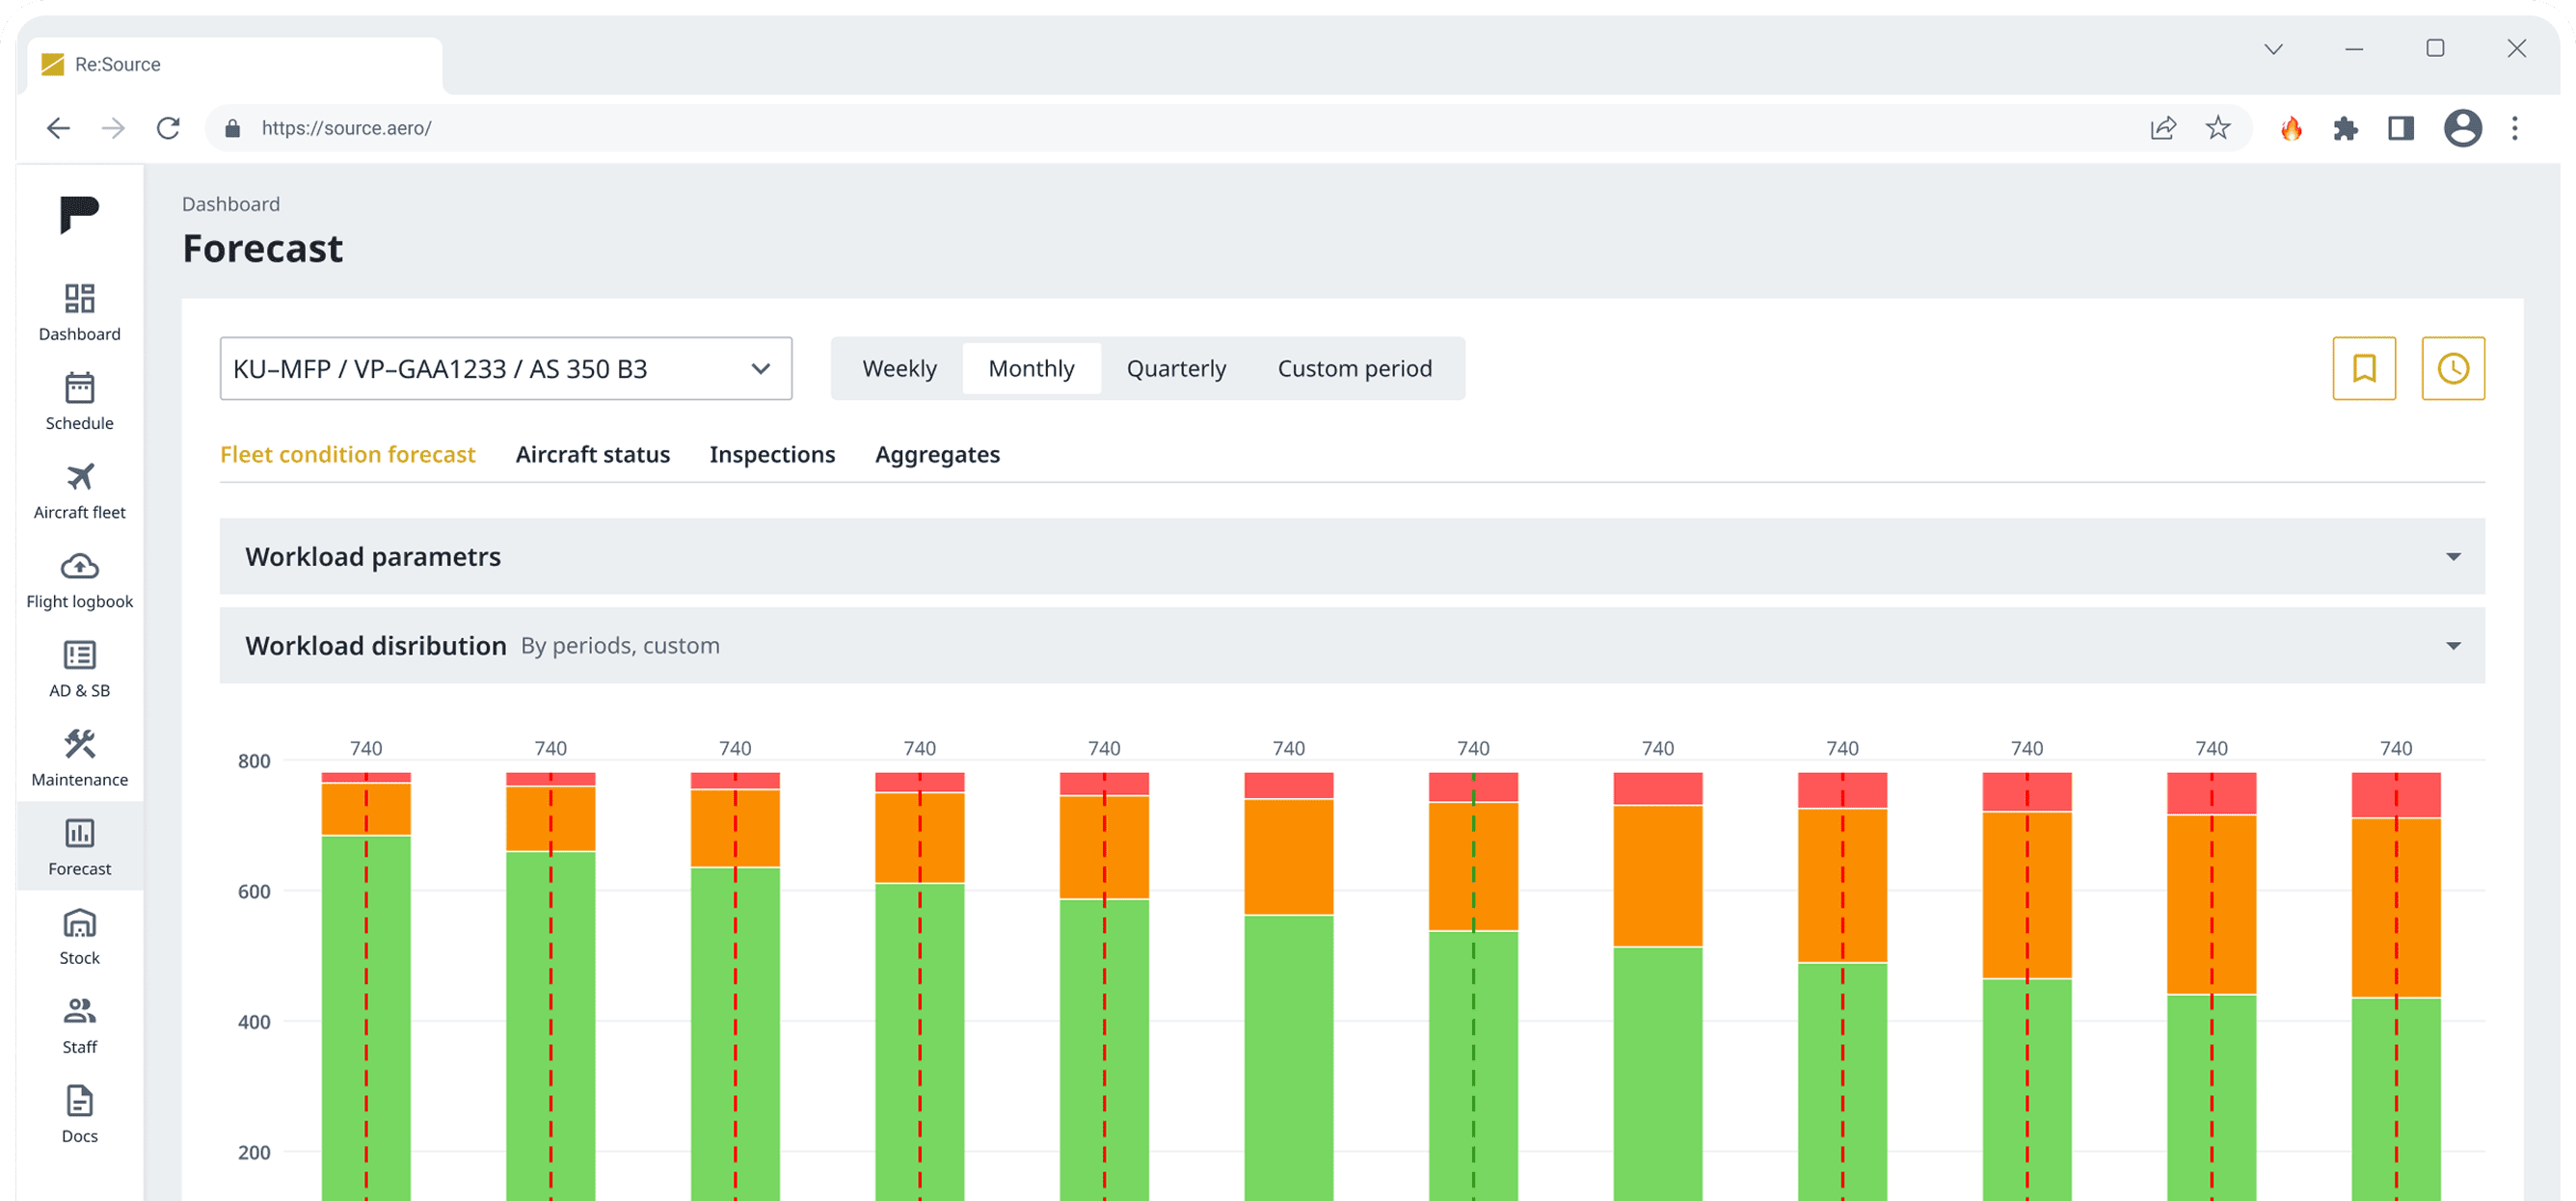Collapse the Workload disribution section
The width and height of the screenshot is (2576, 1201).
(1352, 645)
